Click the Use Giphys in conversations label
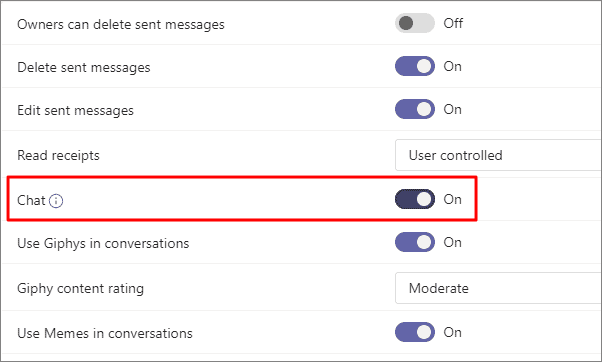This screenshot has width=602, height=362. point(103,243)
